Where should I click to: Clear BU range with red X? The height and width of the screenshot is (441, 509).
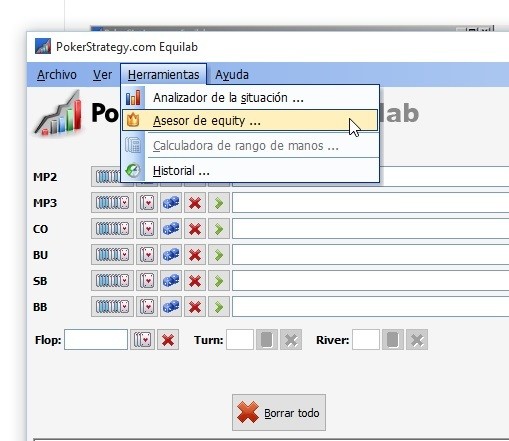pyautogui.click(x=195, y=254)
